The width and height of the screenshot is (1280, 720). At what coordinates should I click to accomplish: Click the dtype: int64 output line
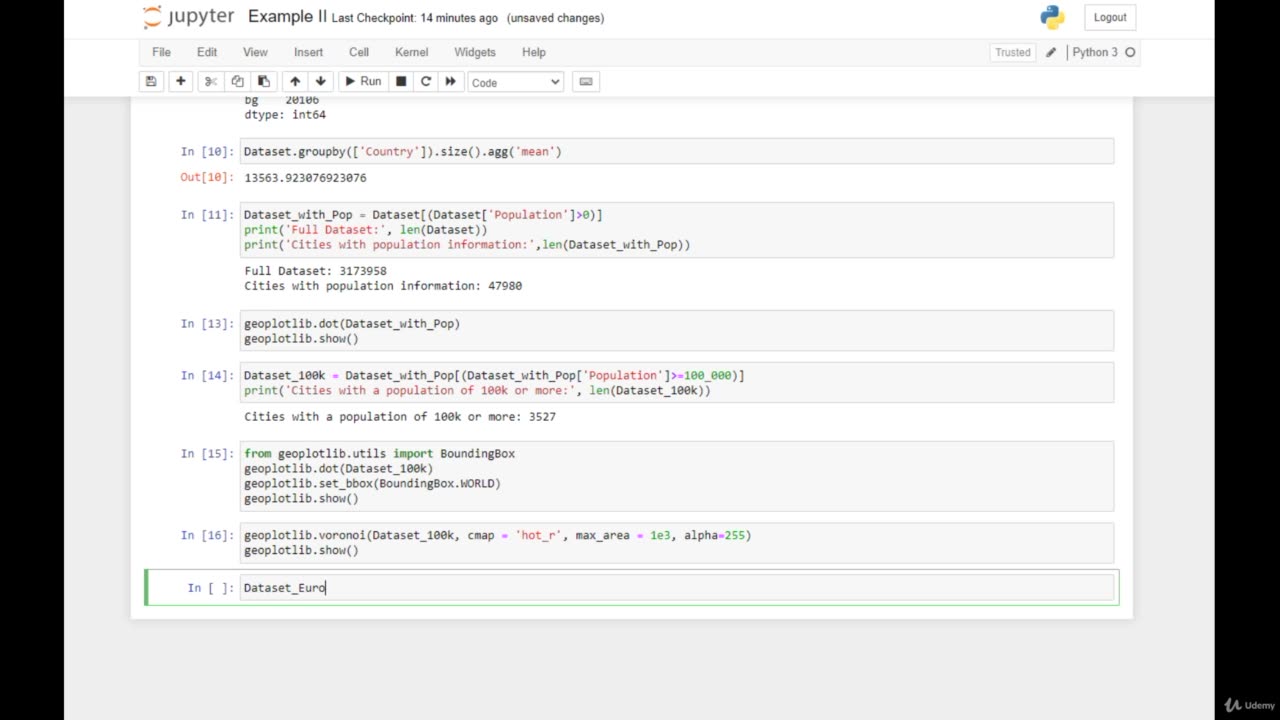coord(285,115)
